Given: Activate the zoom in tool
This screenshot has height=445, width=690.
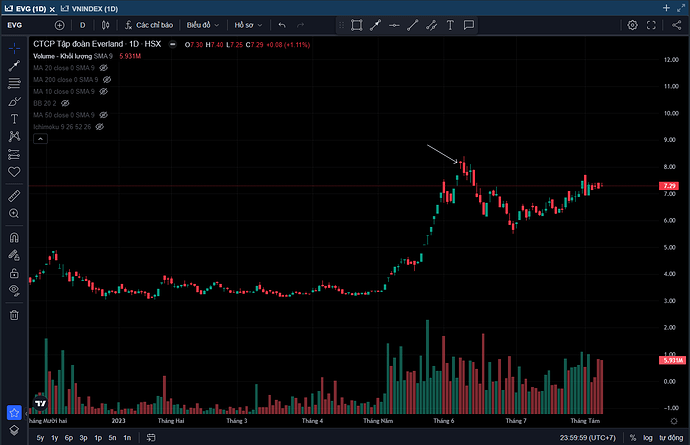Looking at the screenshot, I should pos(14,213).
